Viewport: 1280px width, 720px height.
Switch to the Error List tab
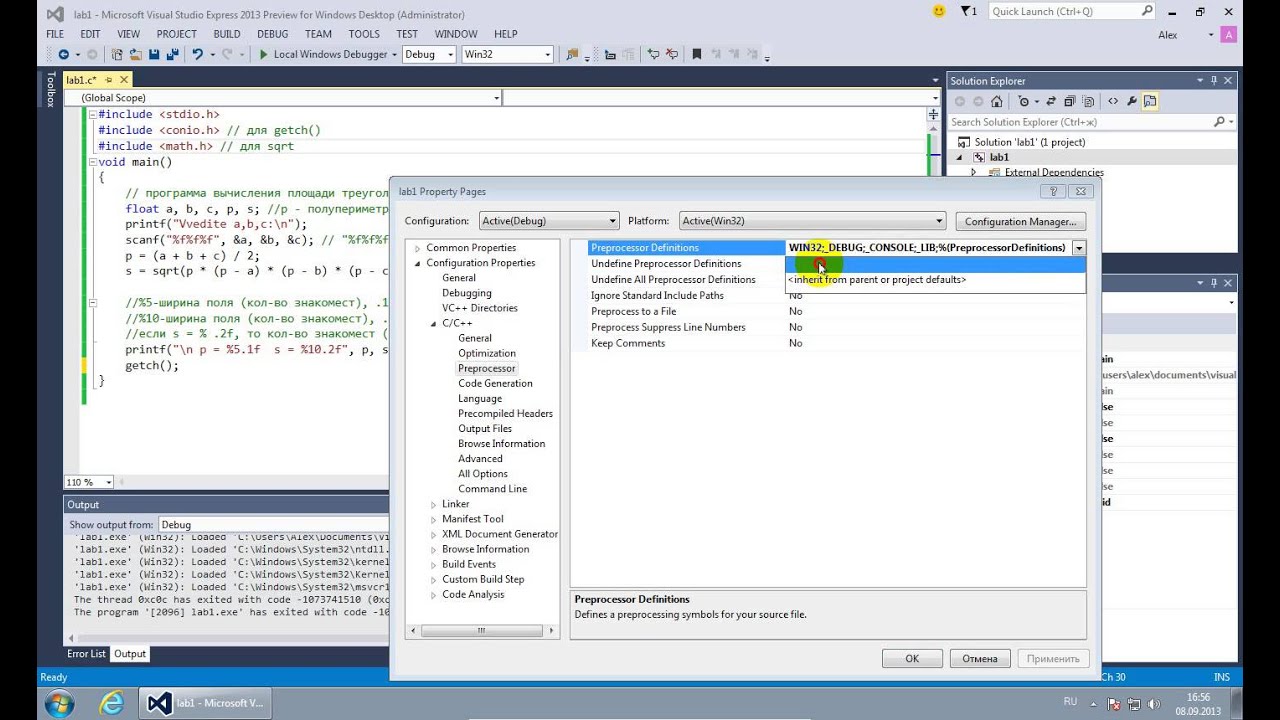point(86,654)
